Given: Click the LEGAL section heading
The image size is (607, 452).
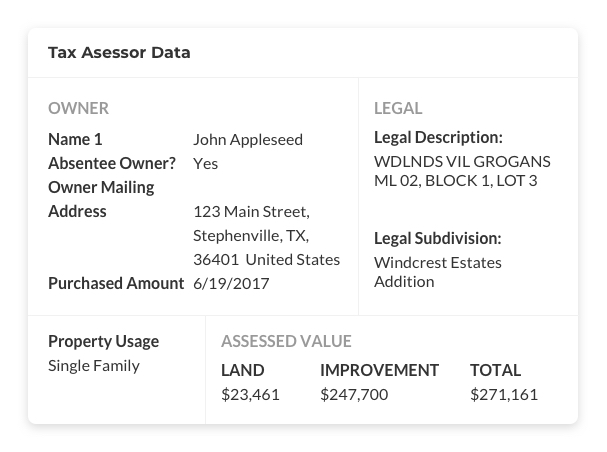Looking at the screenshot, I should (398, 108).
